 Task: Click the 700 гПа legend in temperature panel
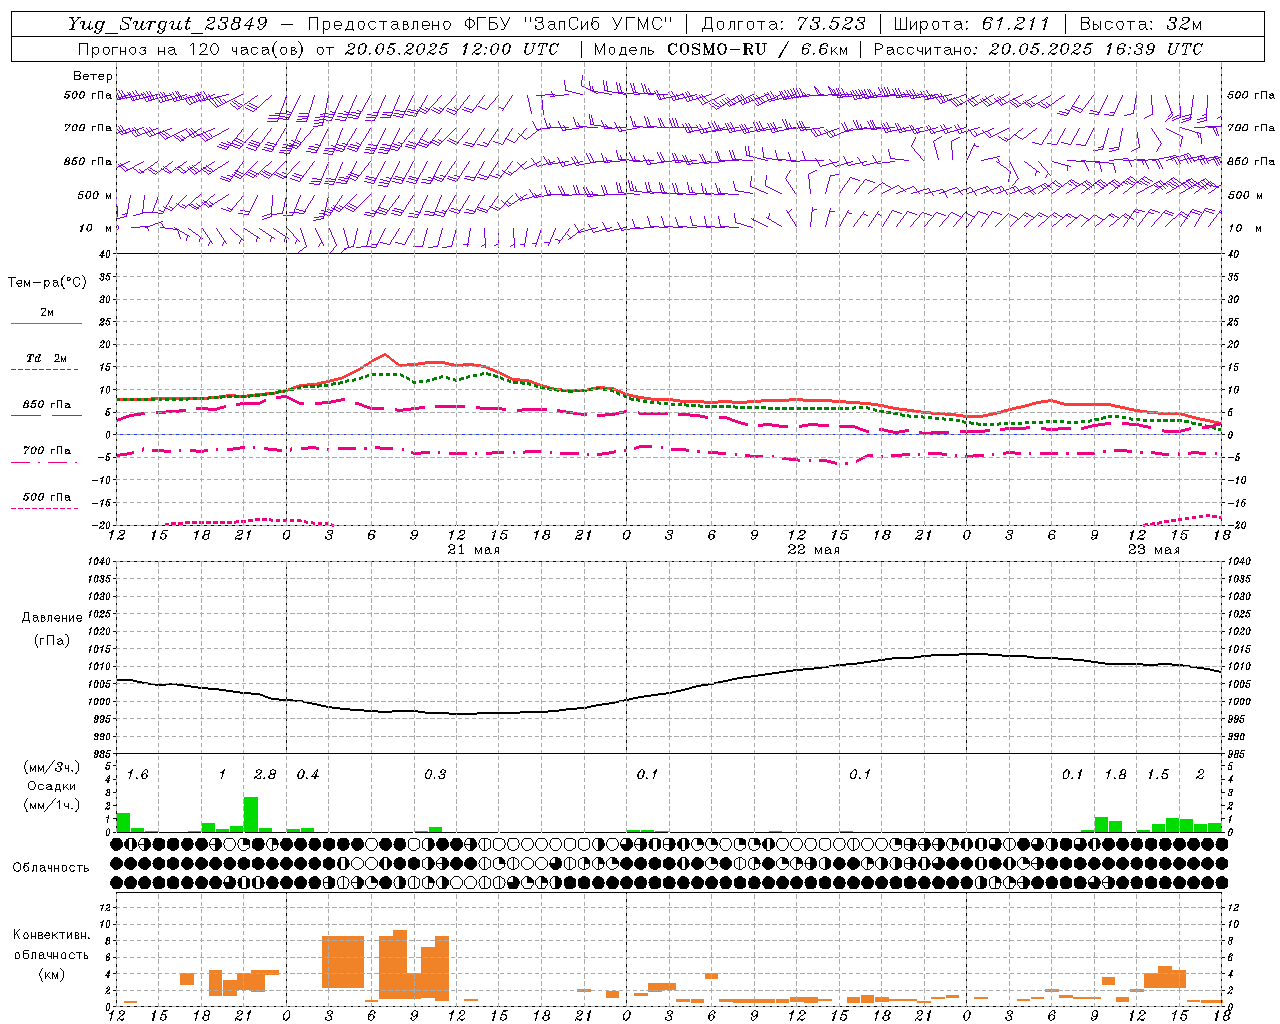tap(46, 451)
